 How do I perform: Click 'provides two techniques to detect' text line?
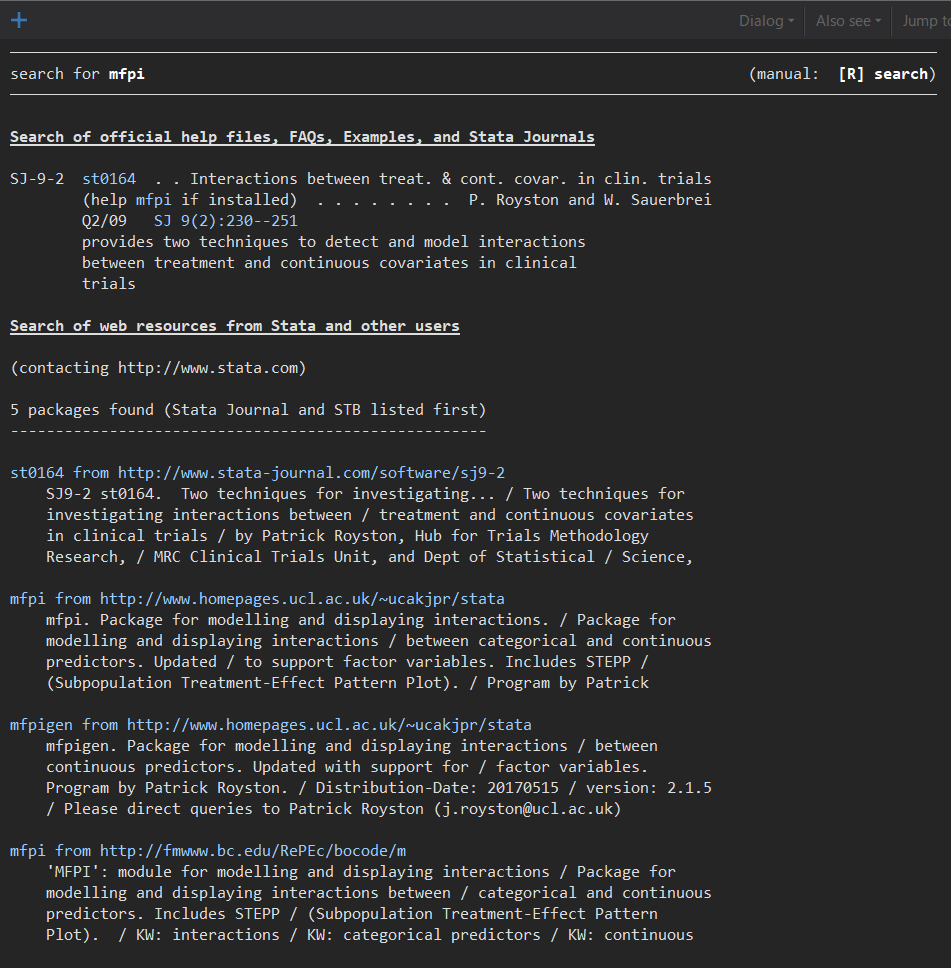pos(333,242)
